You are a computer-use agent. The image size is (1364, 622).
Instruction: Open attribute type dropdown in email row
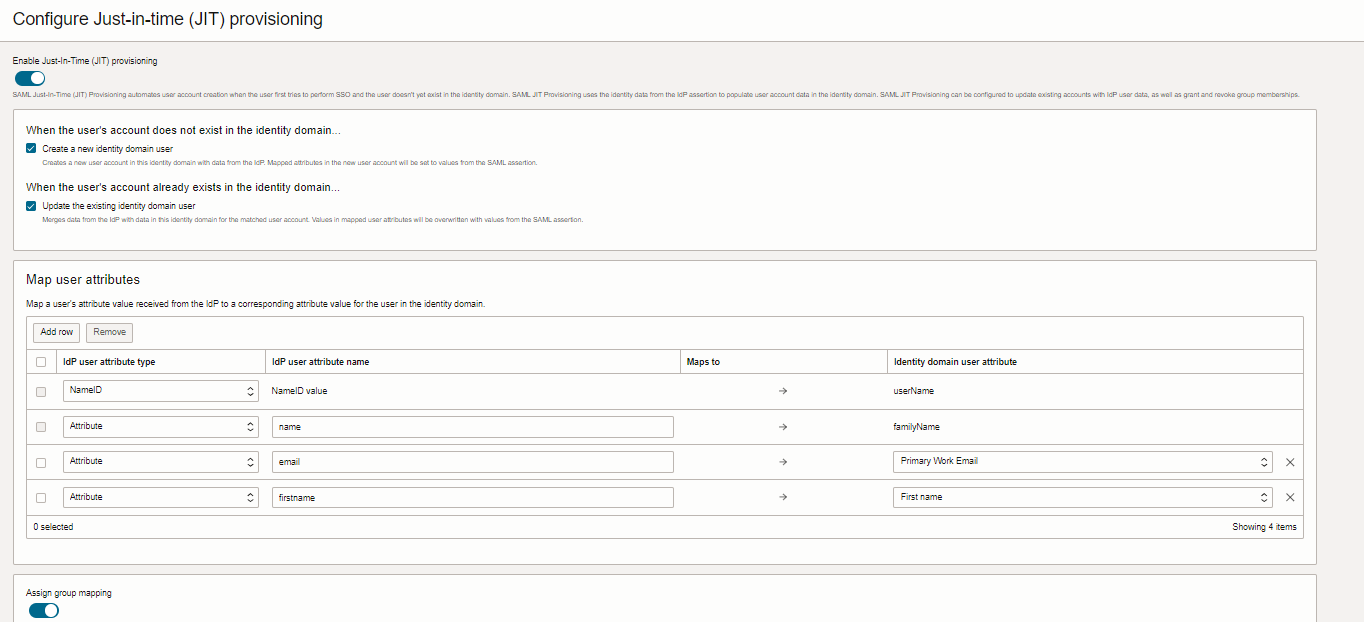[x=160, y=462]
